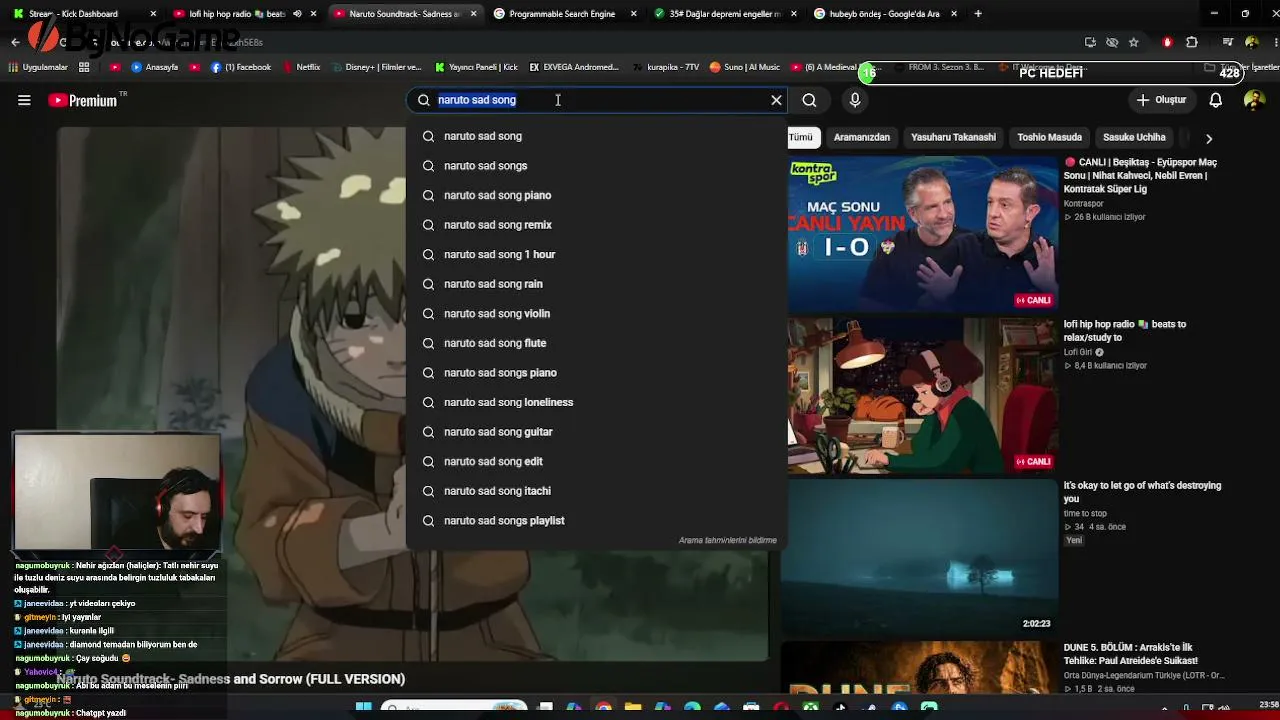
Task: Click the magnifier search button
Action: [810, 100]
